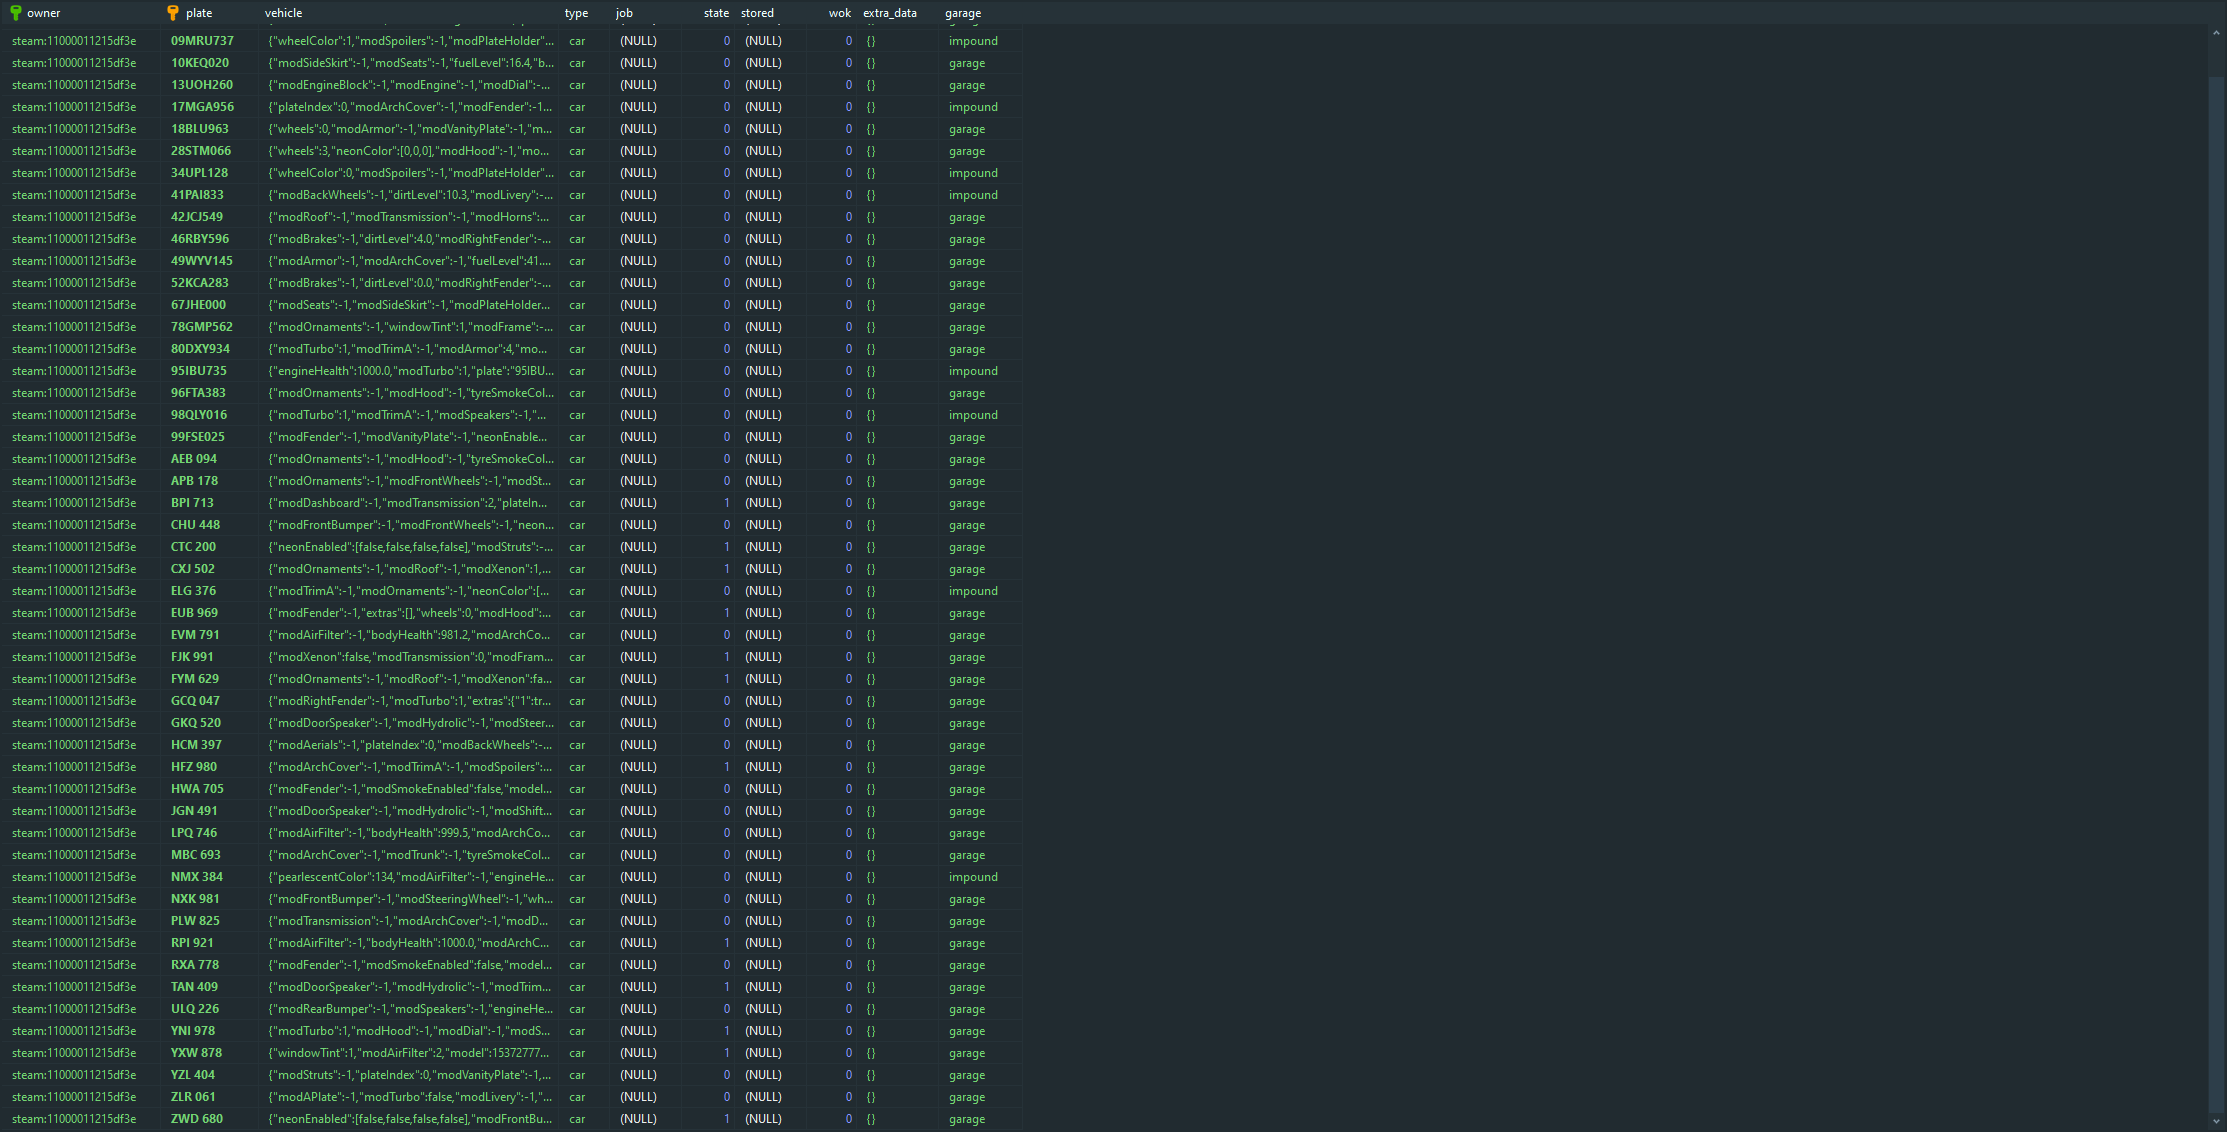Click impound garage value for NMX 384
Viewport: 2227px width, 1132px height.
coord(973,877)
